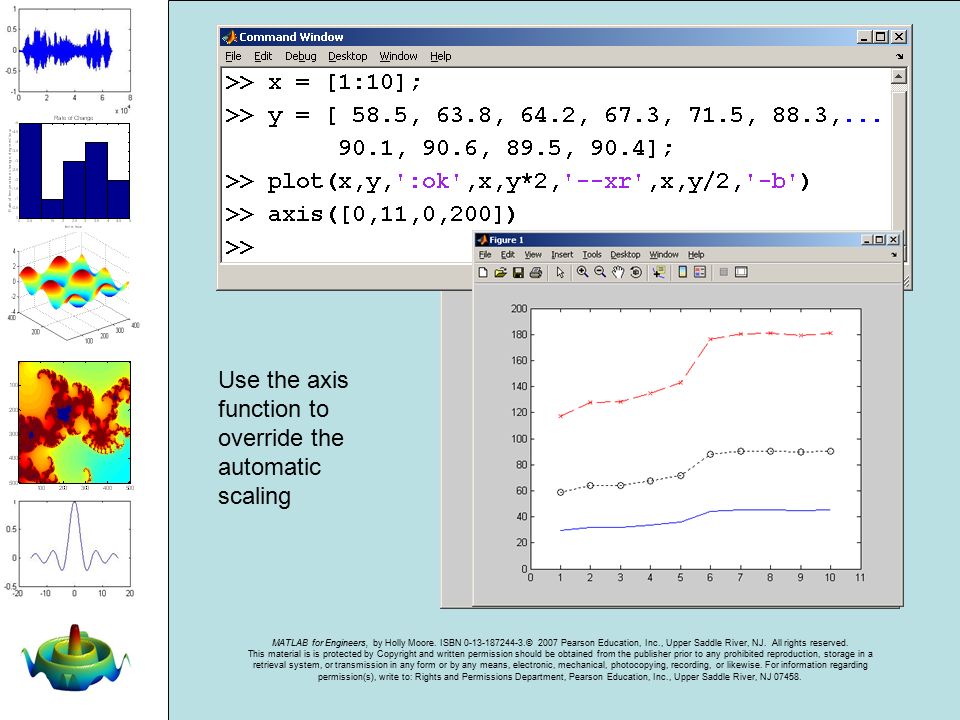Image resolution: width=960 pixels, height=720 pixels.
Task: Maximize the Figure 1 window
Action: click(879, 240)
